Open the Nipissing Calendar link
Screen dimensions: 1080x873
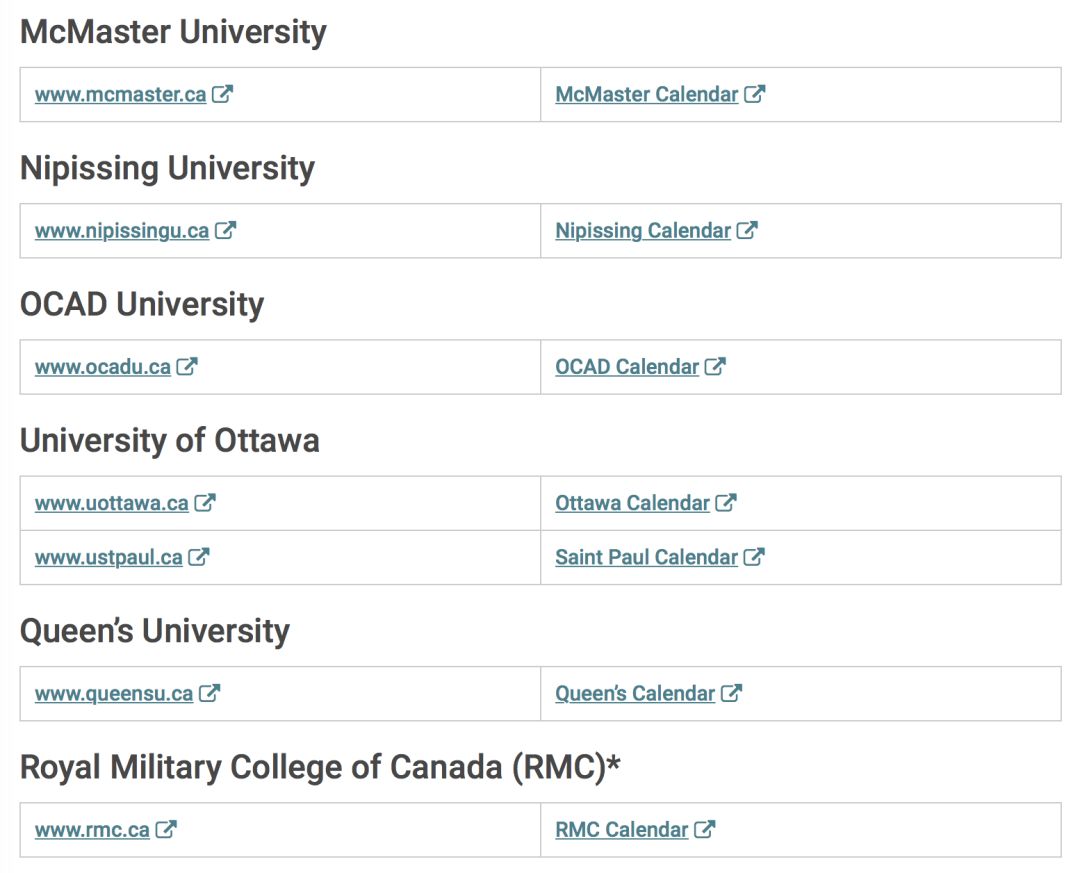643,231
